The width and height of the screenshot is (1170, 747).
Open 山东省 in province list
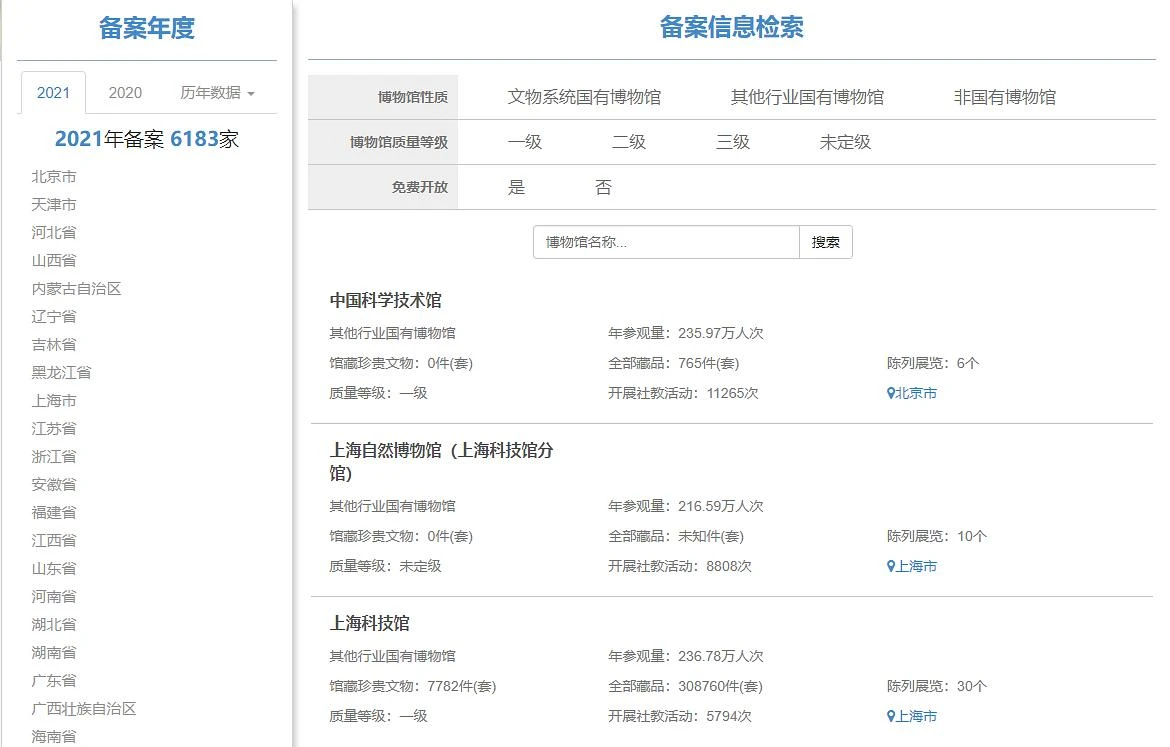pyautogui.click(x=54, y=569)
